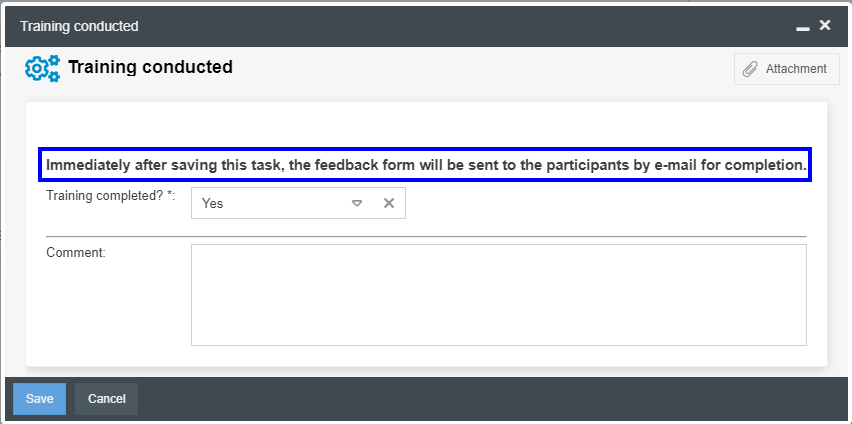The image size is (852, 424).
Task: Click the bold Training conducted heading
Action: (150, 68)
